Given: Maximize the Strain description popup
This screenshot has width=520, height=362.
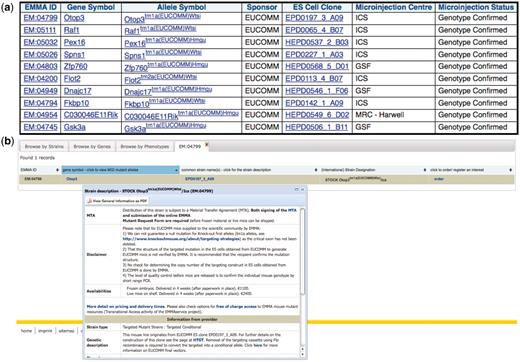Looking at the screenshot, I should pos(296,190).
